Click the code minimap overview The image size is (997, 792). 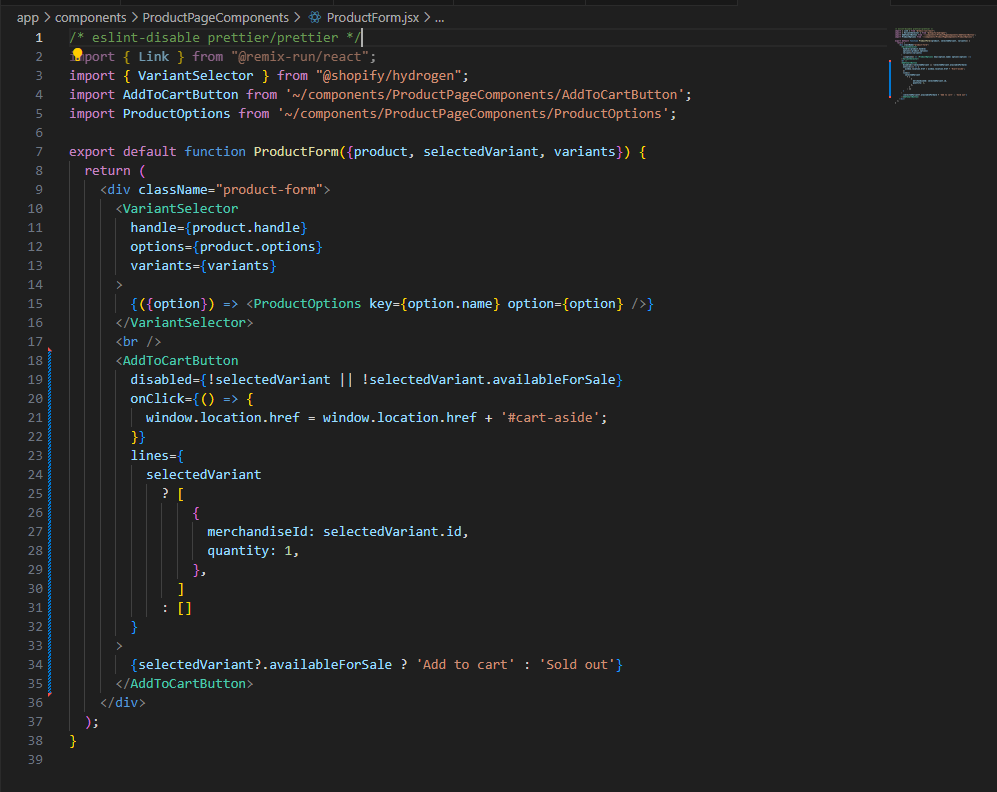(933, 64)
